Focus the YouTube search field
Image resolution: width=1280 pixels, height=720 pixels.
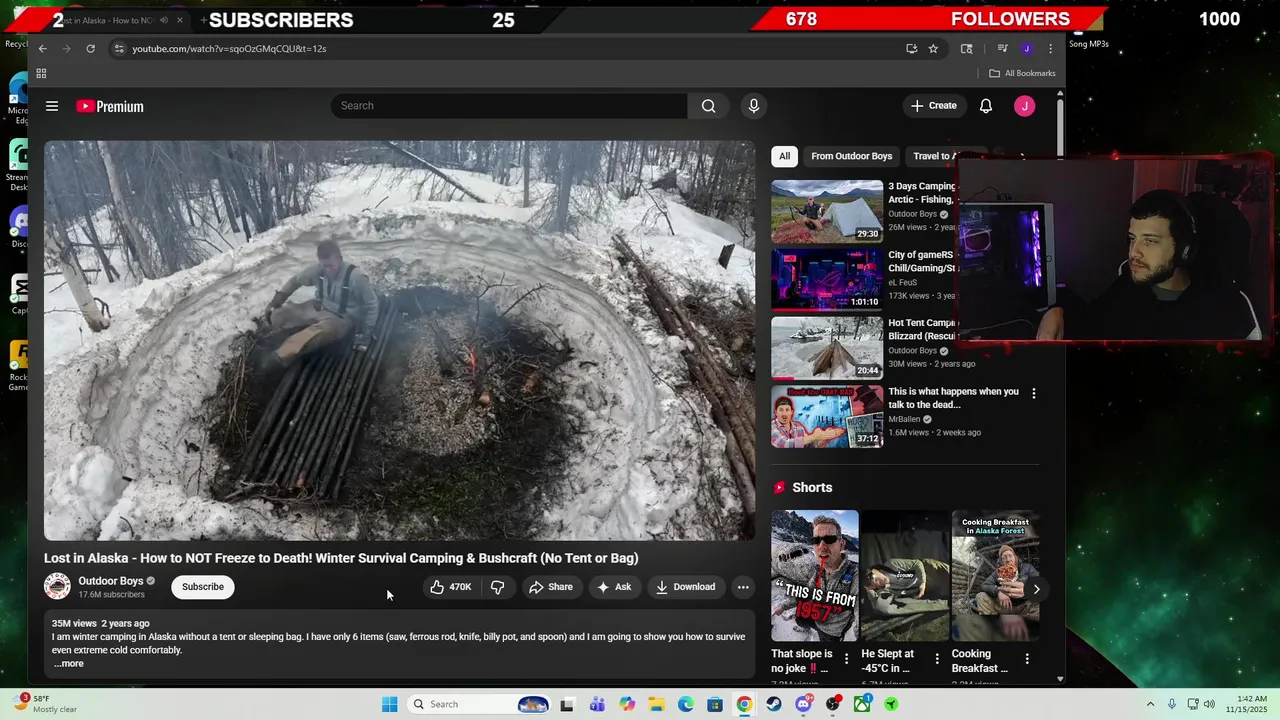(x=509, y=106)
